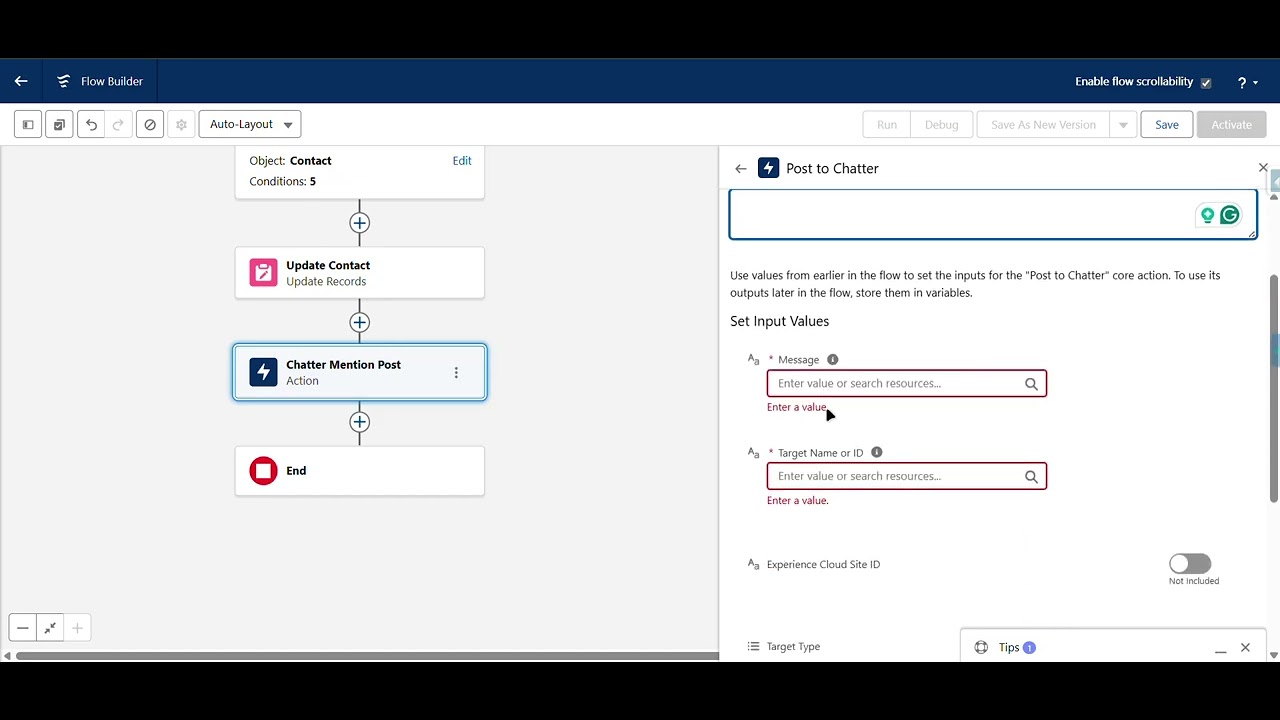This screenshot has width=1280, height=720.
Task: Minimize the Tips panel
Action: 1220,649
